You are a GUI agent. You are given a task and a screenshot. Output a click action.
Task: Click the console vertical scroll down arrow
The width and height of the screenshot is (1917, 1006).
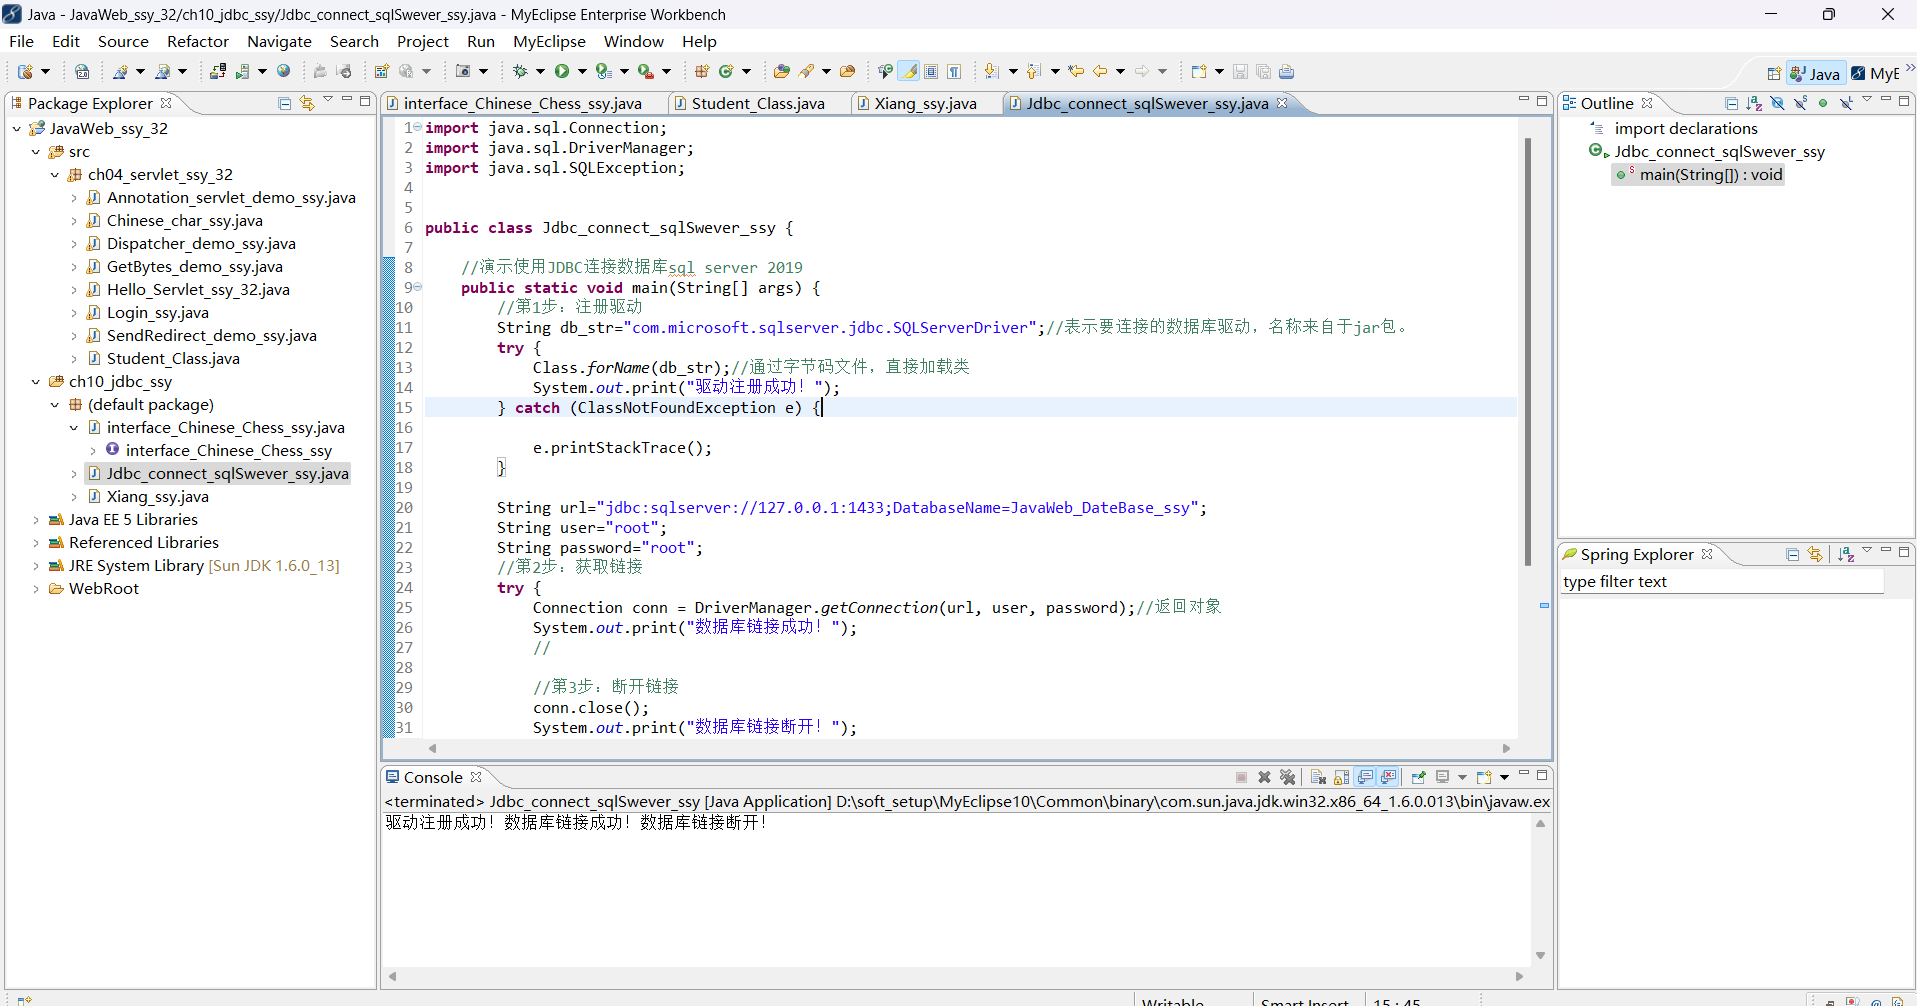pos(1540,955)
